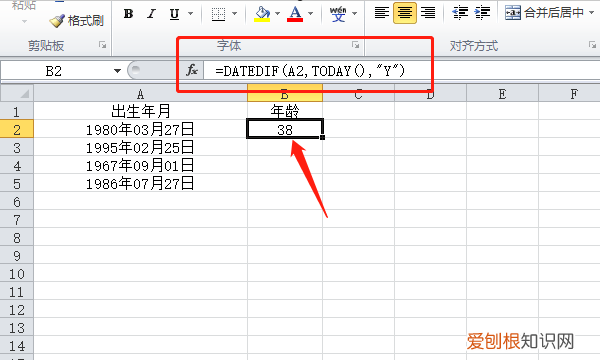Open font 字体 dialog launcher

[355, 45]
